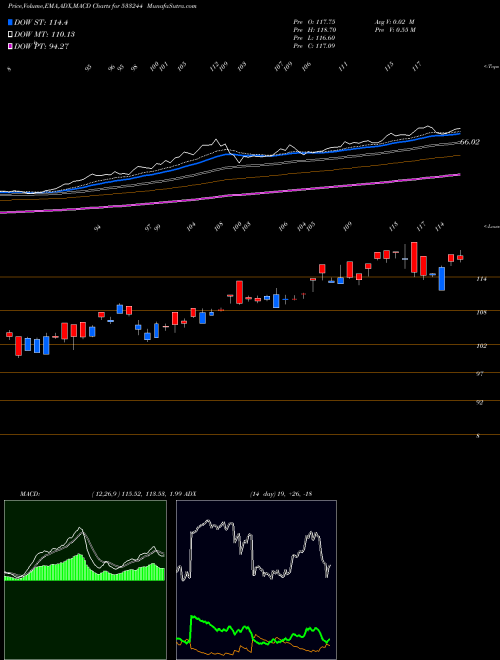Image resolution: width=500 pixels, height=660 pixels.
Task: Click the '<Lows' label at right edge
Action: [491, 226]
